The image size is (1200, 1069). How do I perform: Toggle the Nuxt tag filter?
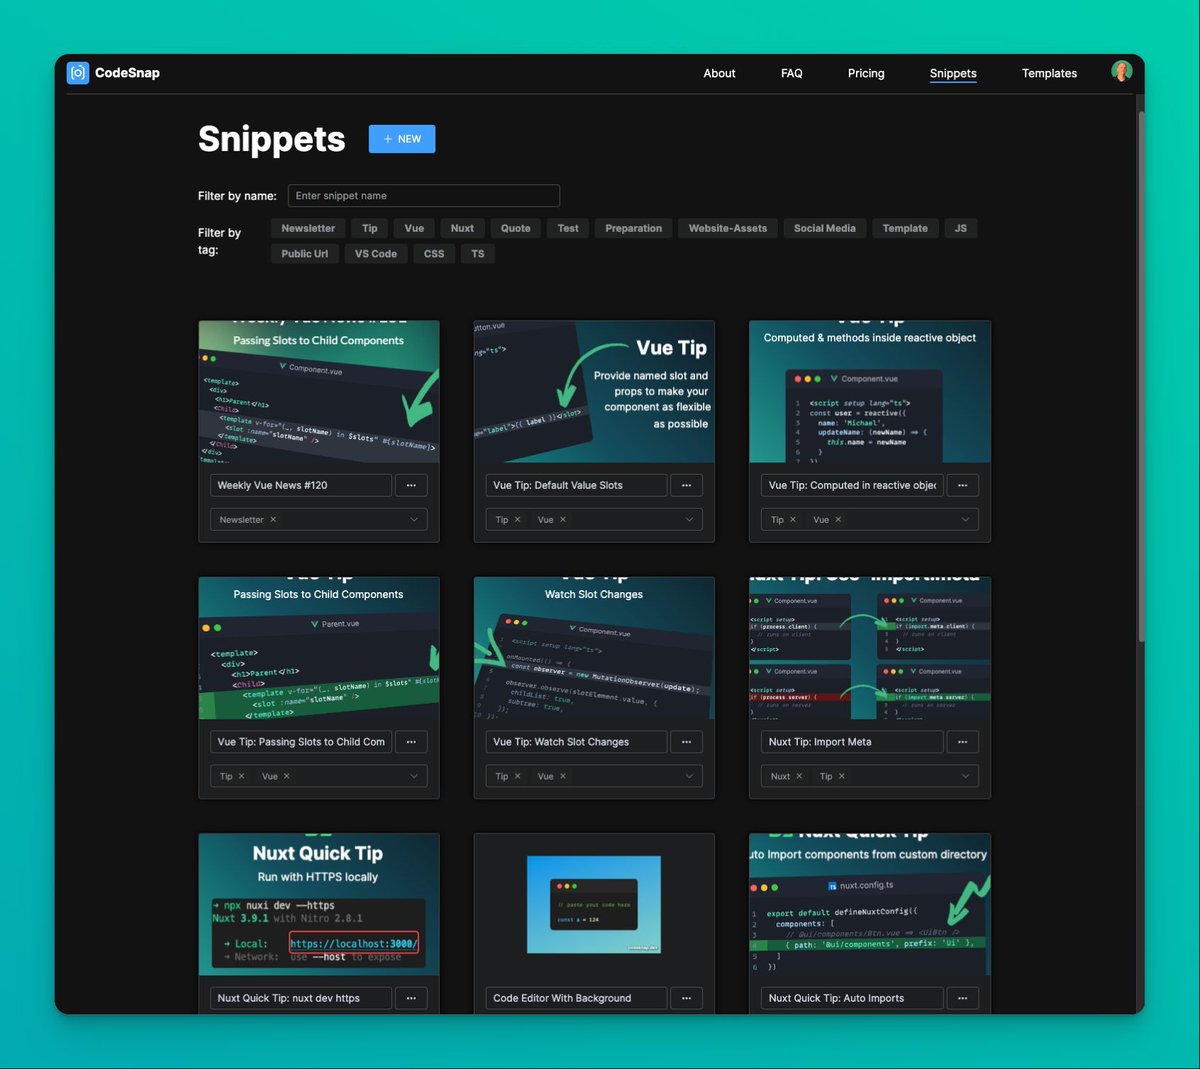click(462, 228)
